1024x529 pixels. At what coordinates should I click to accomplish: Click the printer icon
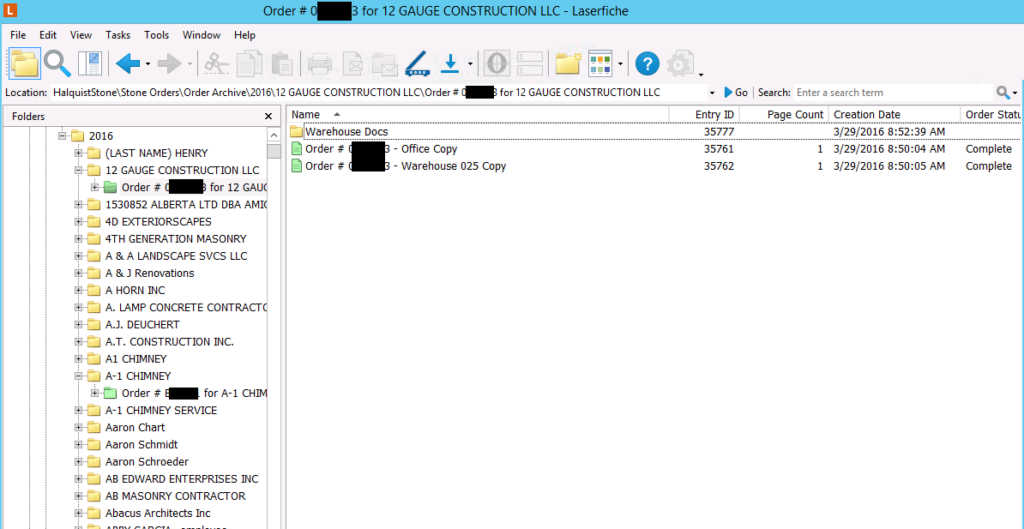coord(321,64)
